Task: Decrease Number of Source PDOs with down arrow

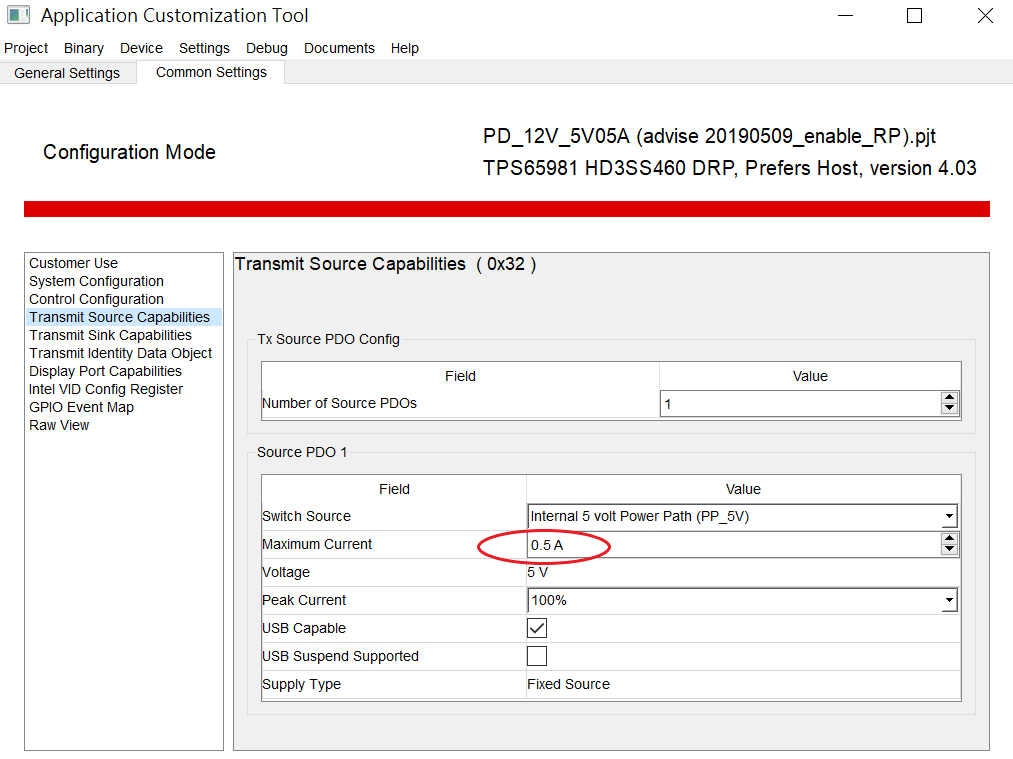Action: click(x=949, y=410)
